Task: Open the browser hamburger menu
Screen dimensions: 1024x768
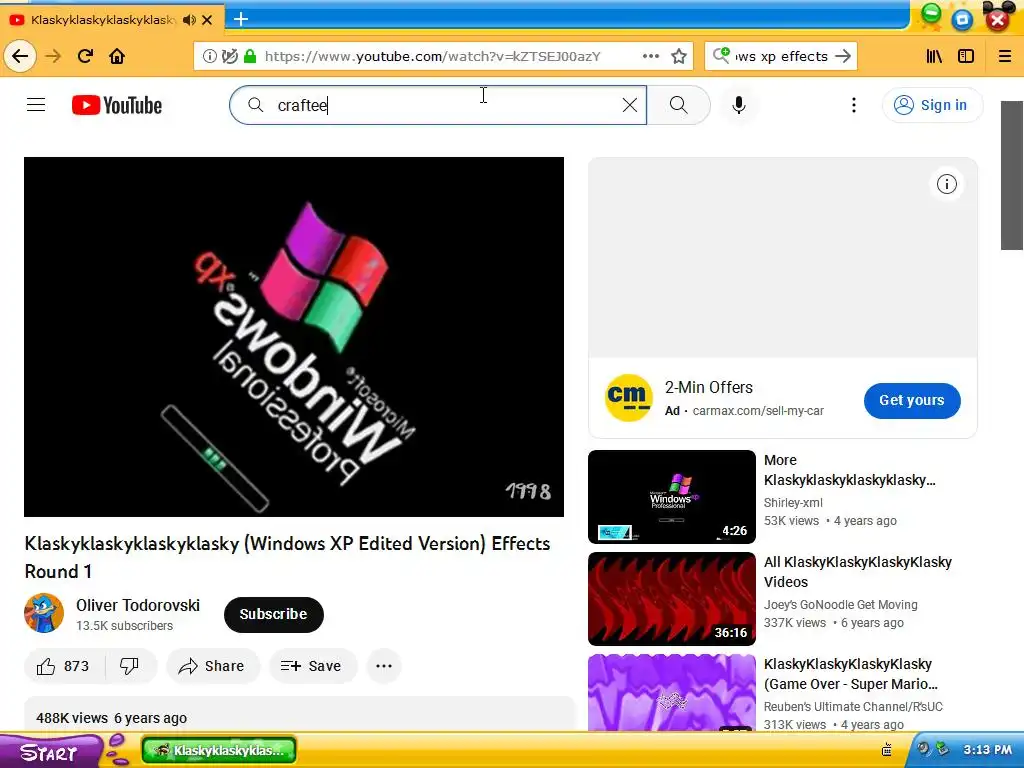Action: [x=1005, y=56]
